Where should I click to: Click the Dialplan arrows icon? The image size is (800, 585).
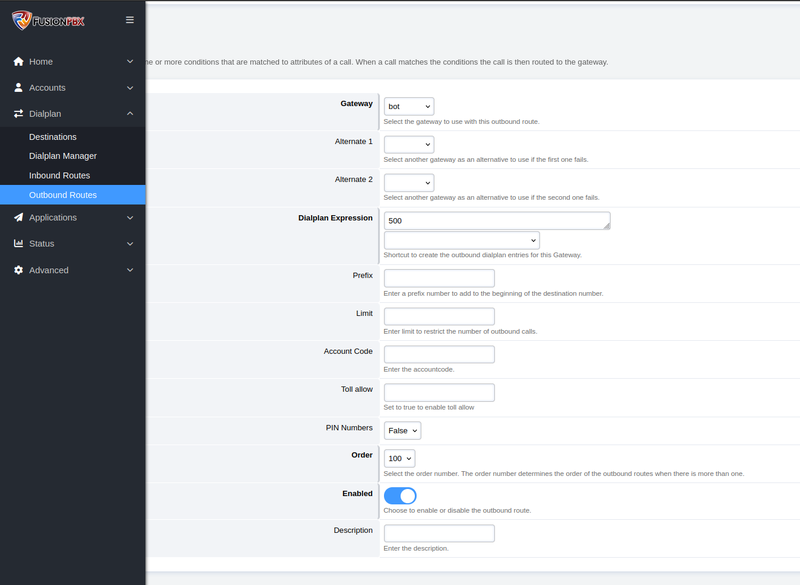point(18,114)
